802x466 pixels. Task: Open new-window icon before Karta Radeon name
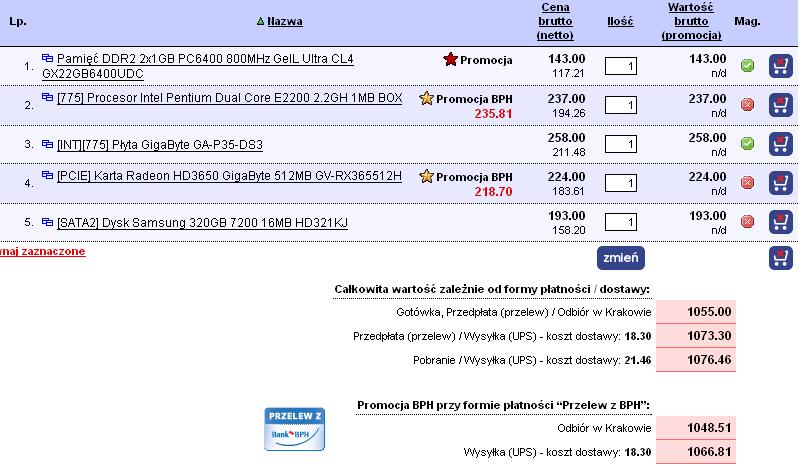[x=48, y=175]
